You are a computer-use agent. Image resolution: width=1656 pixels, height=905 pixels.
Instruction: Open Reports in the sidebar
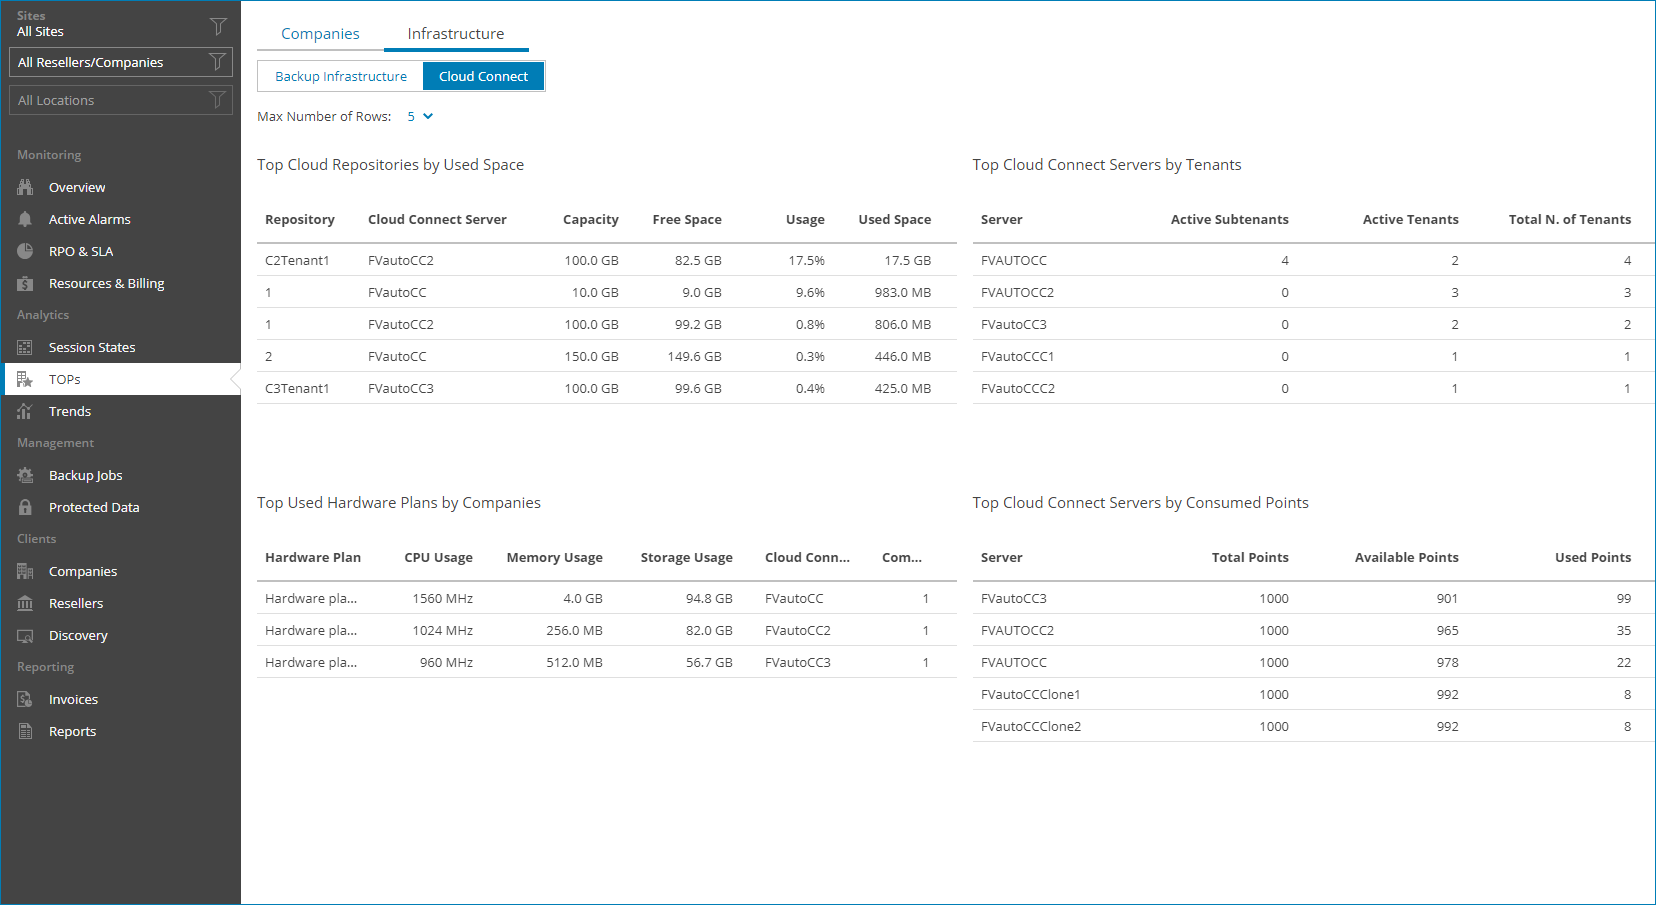pos(73,731)
